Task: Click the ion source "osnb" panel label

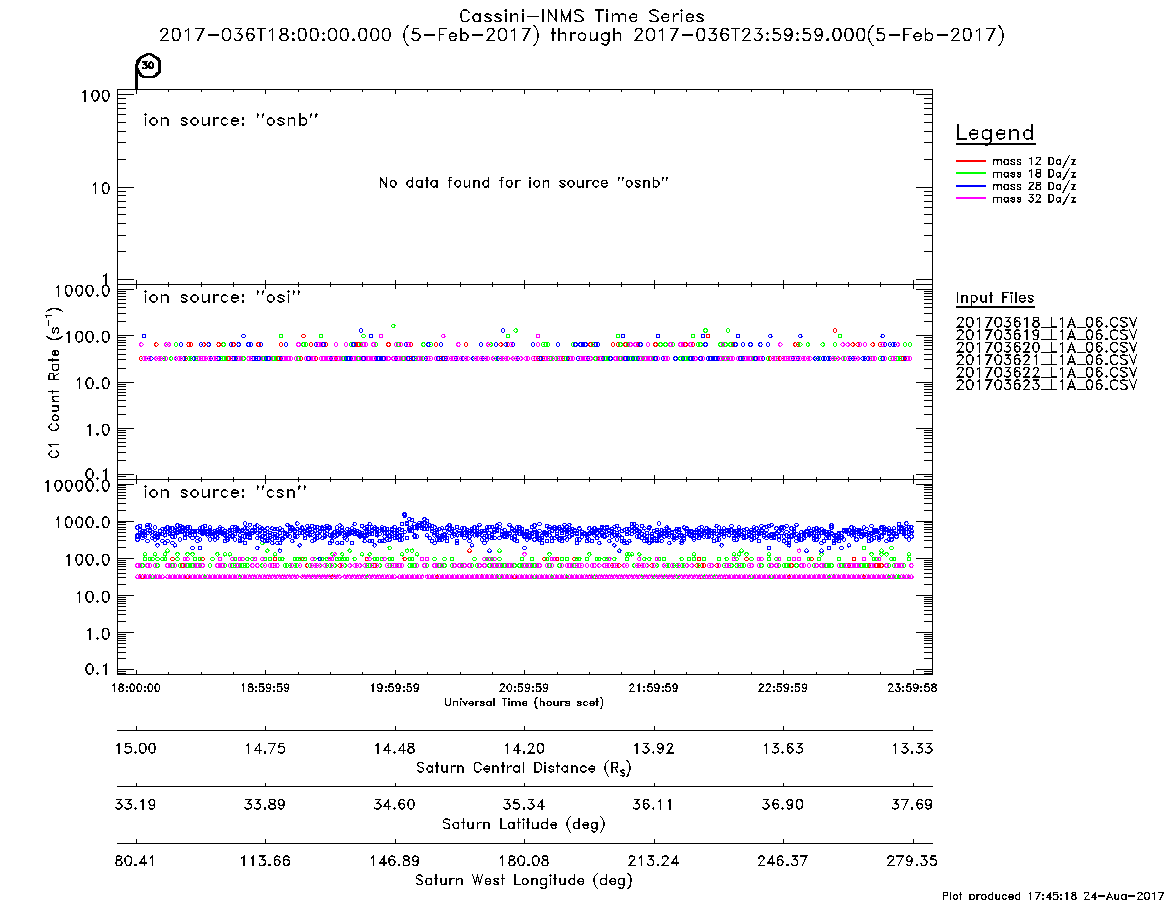Action: pos(231,120)
